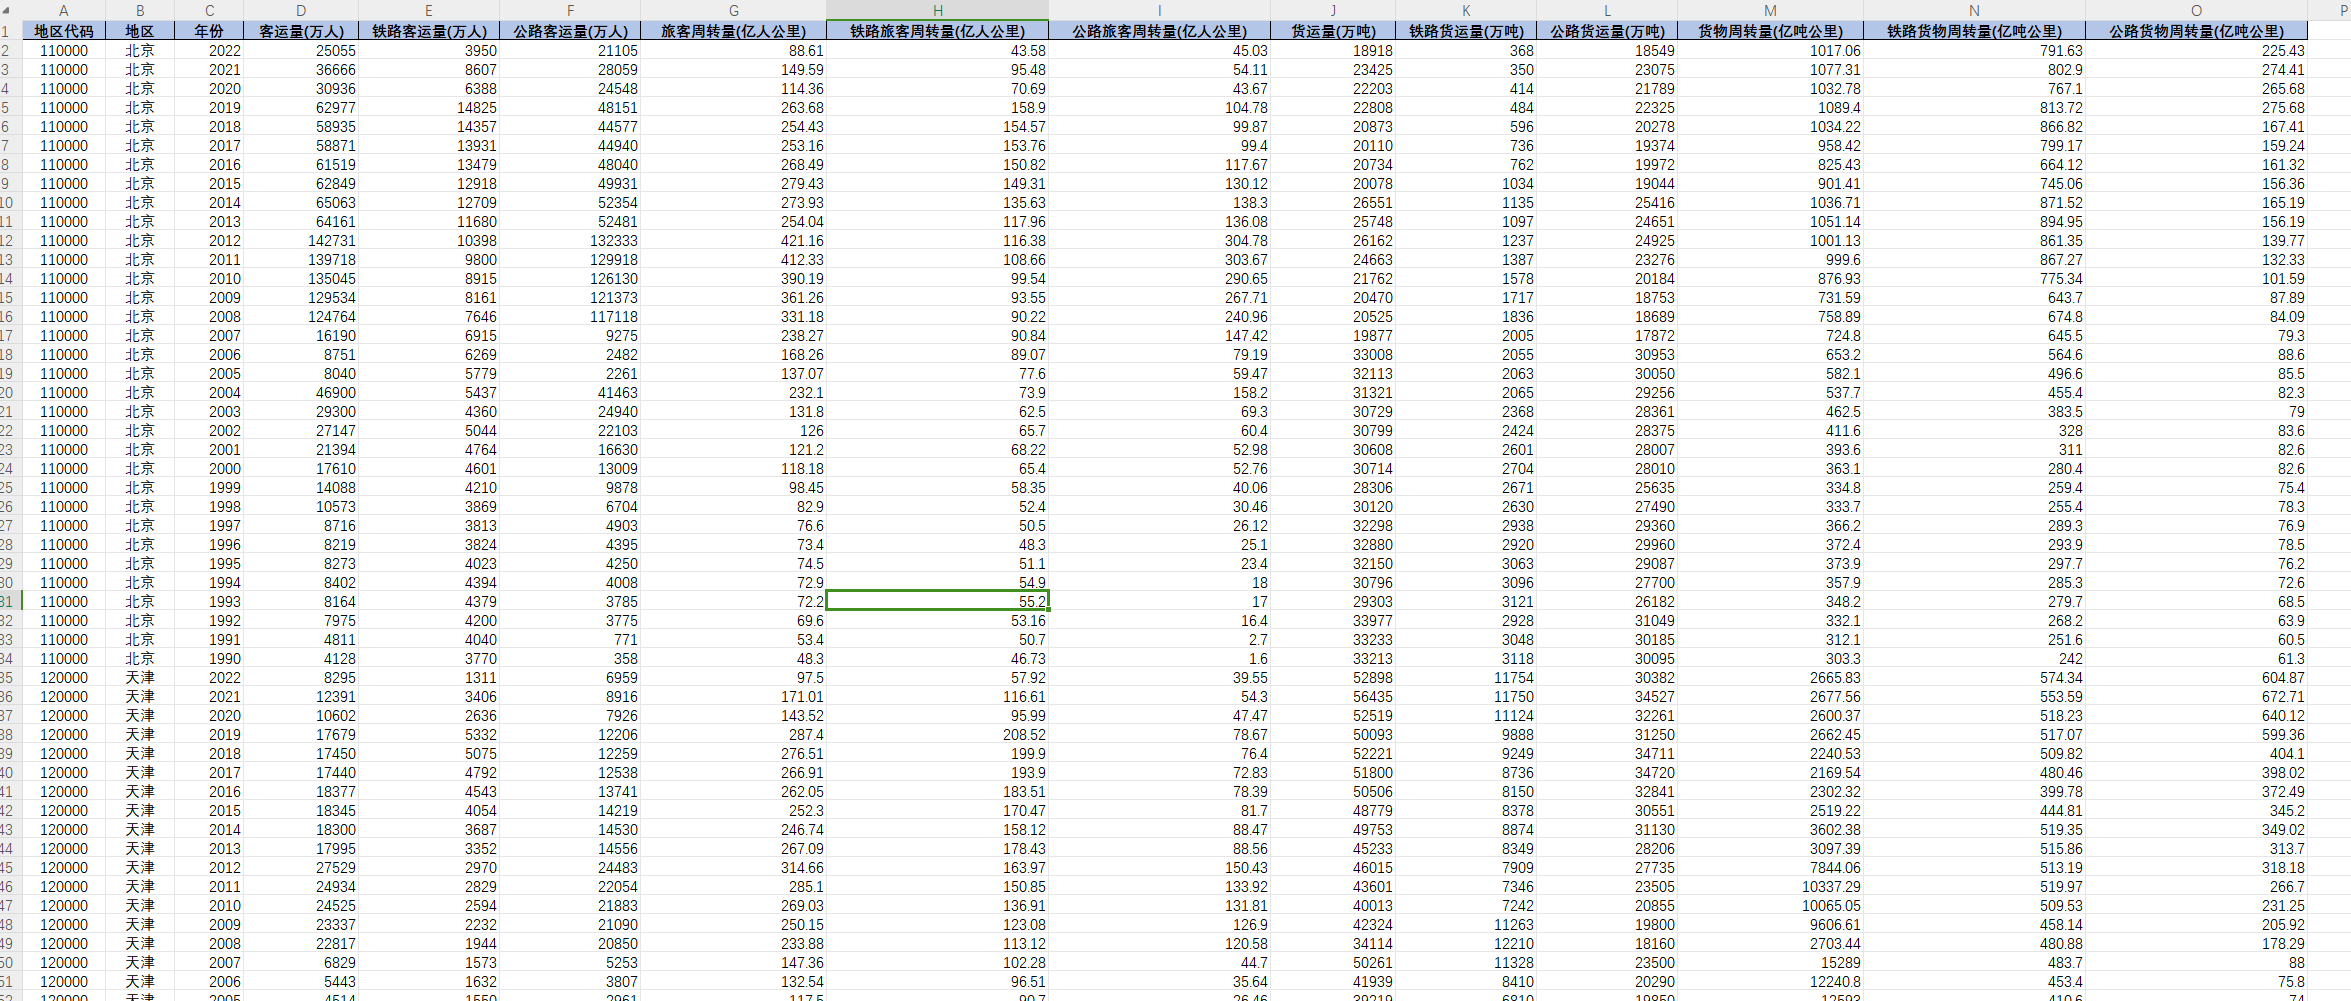
Task: Click the 旅客周转量(亿人公里) header cell
Action: coord(733,31)
